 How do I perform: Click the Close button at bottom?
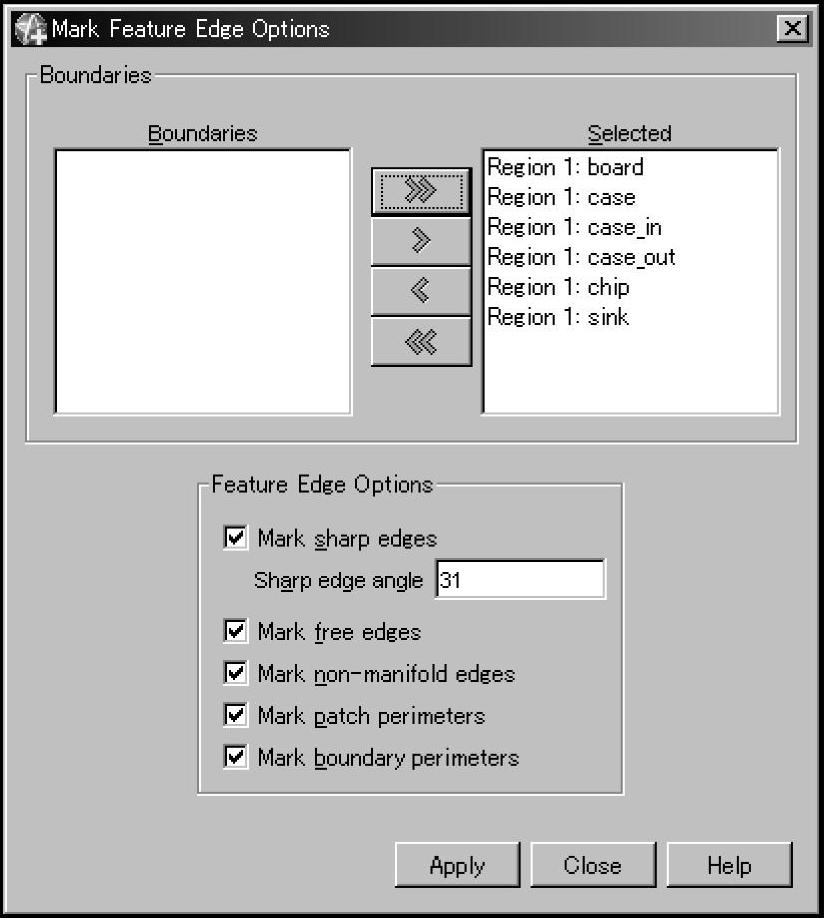tap(592, 865)
